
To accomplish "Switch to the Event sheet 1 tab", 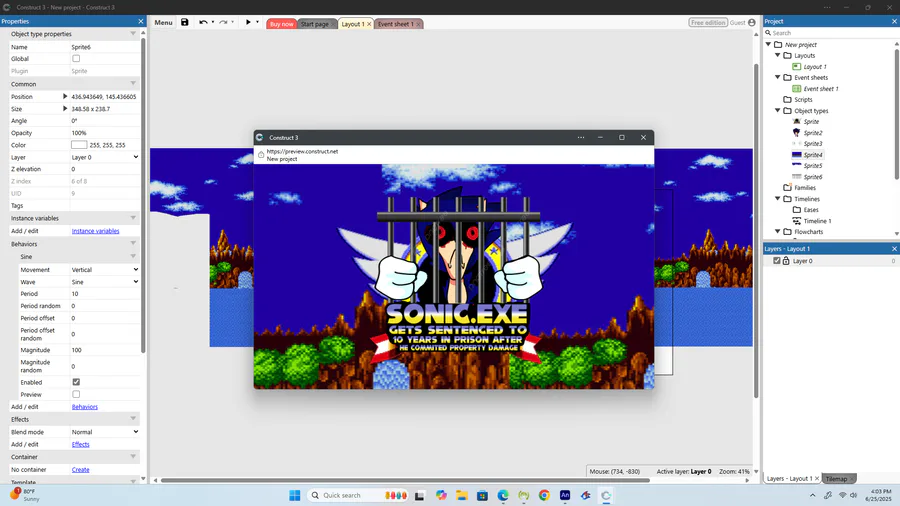I will (395, 24).
